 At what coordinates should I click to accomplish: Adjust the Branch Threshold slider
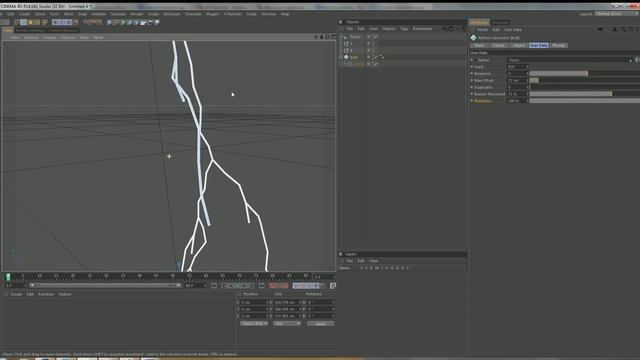click(x=585, y=94)
